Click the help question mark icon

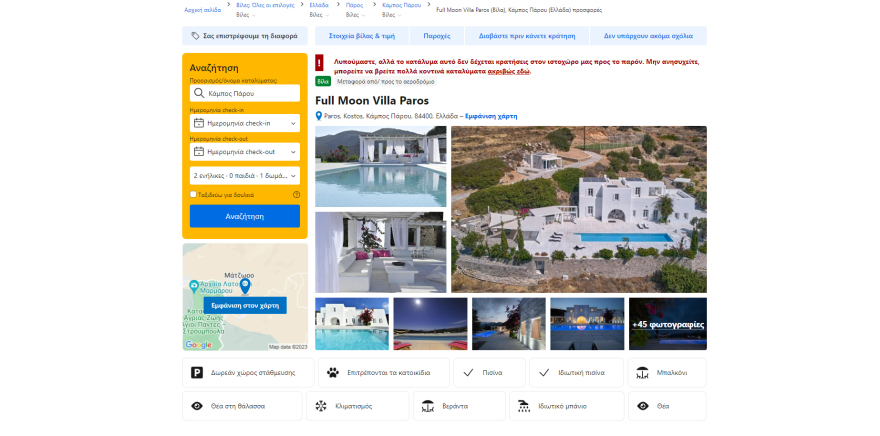click(x=296, y=195)
